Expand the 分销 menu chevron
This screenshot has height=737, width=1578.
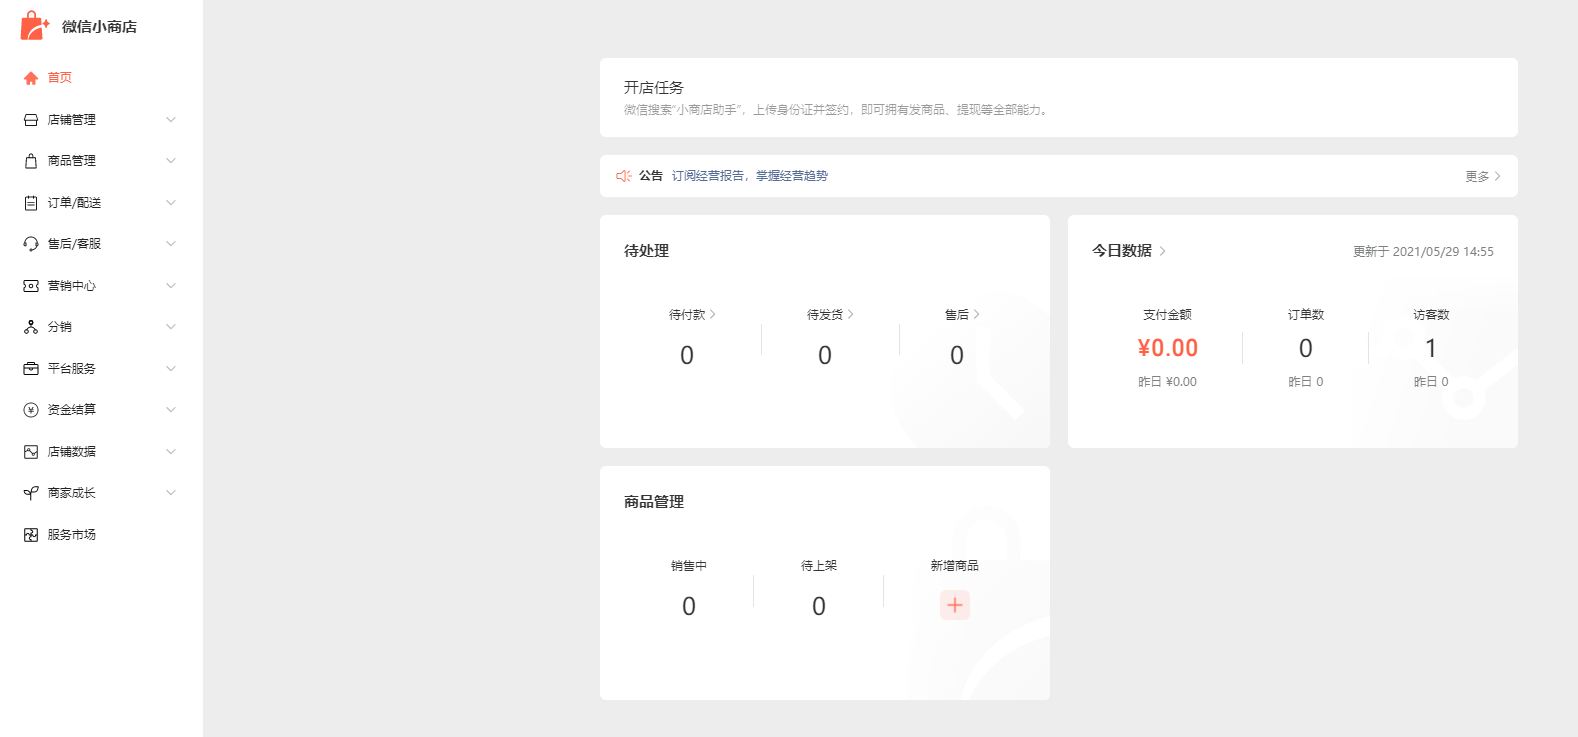(171, 327)
